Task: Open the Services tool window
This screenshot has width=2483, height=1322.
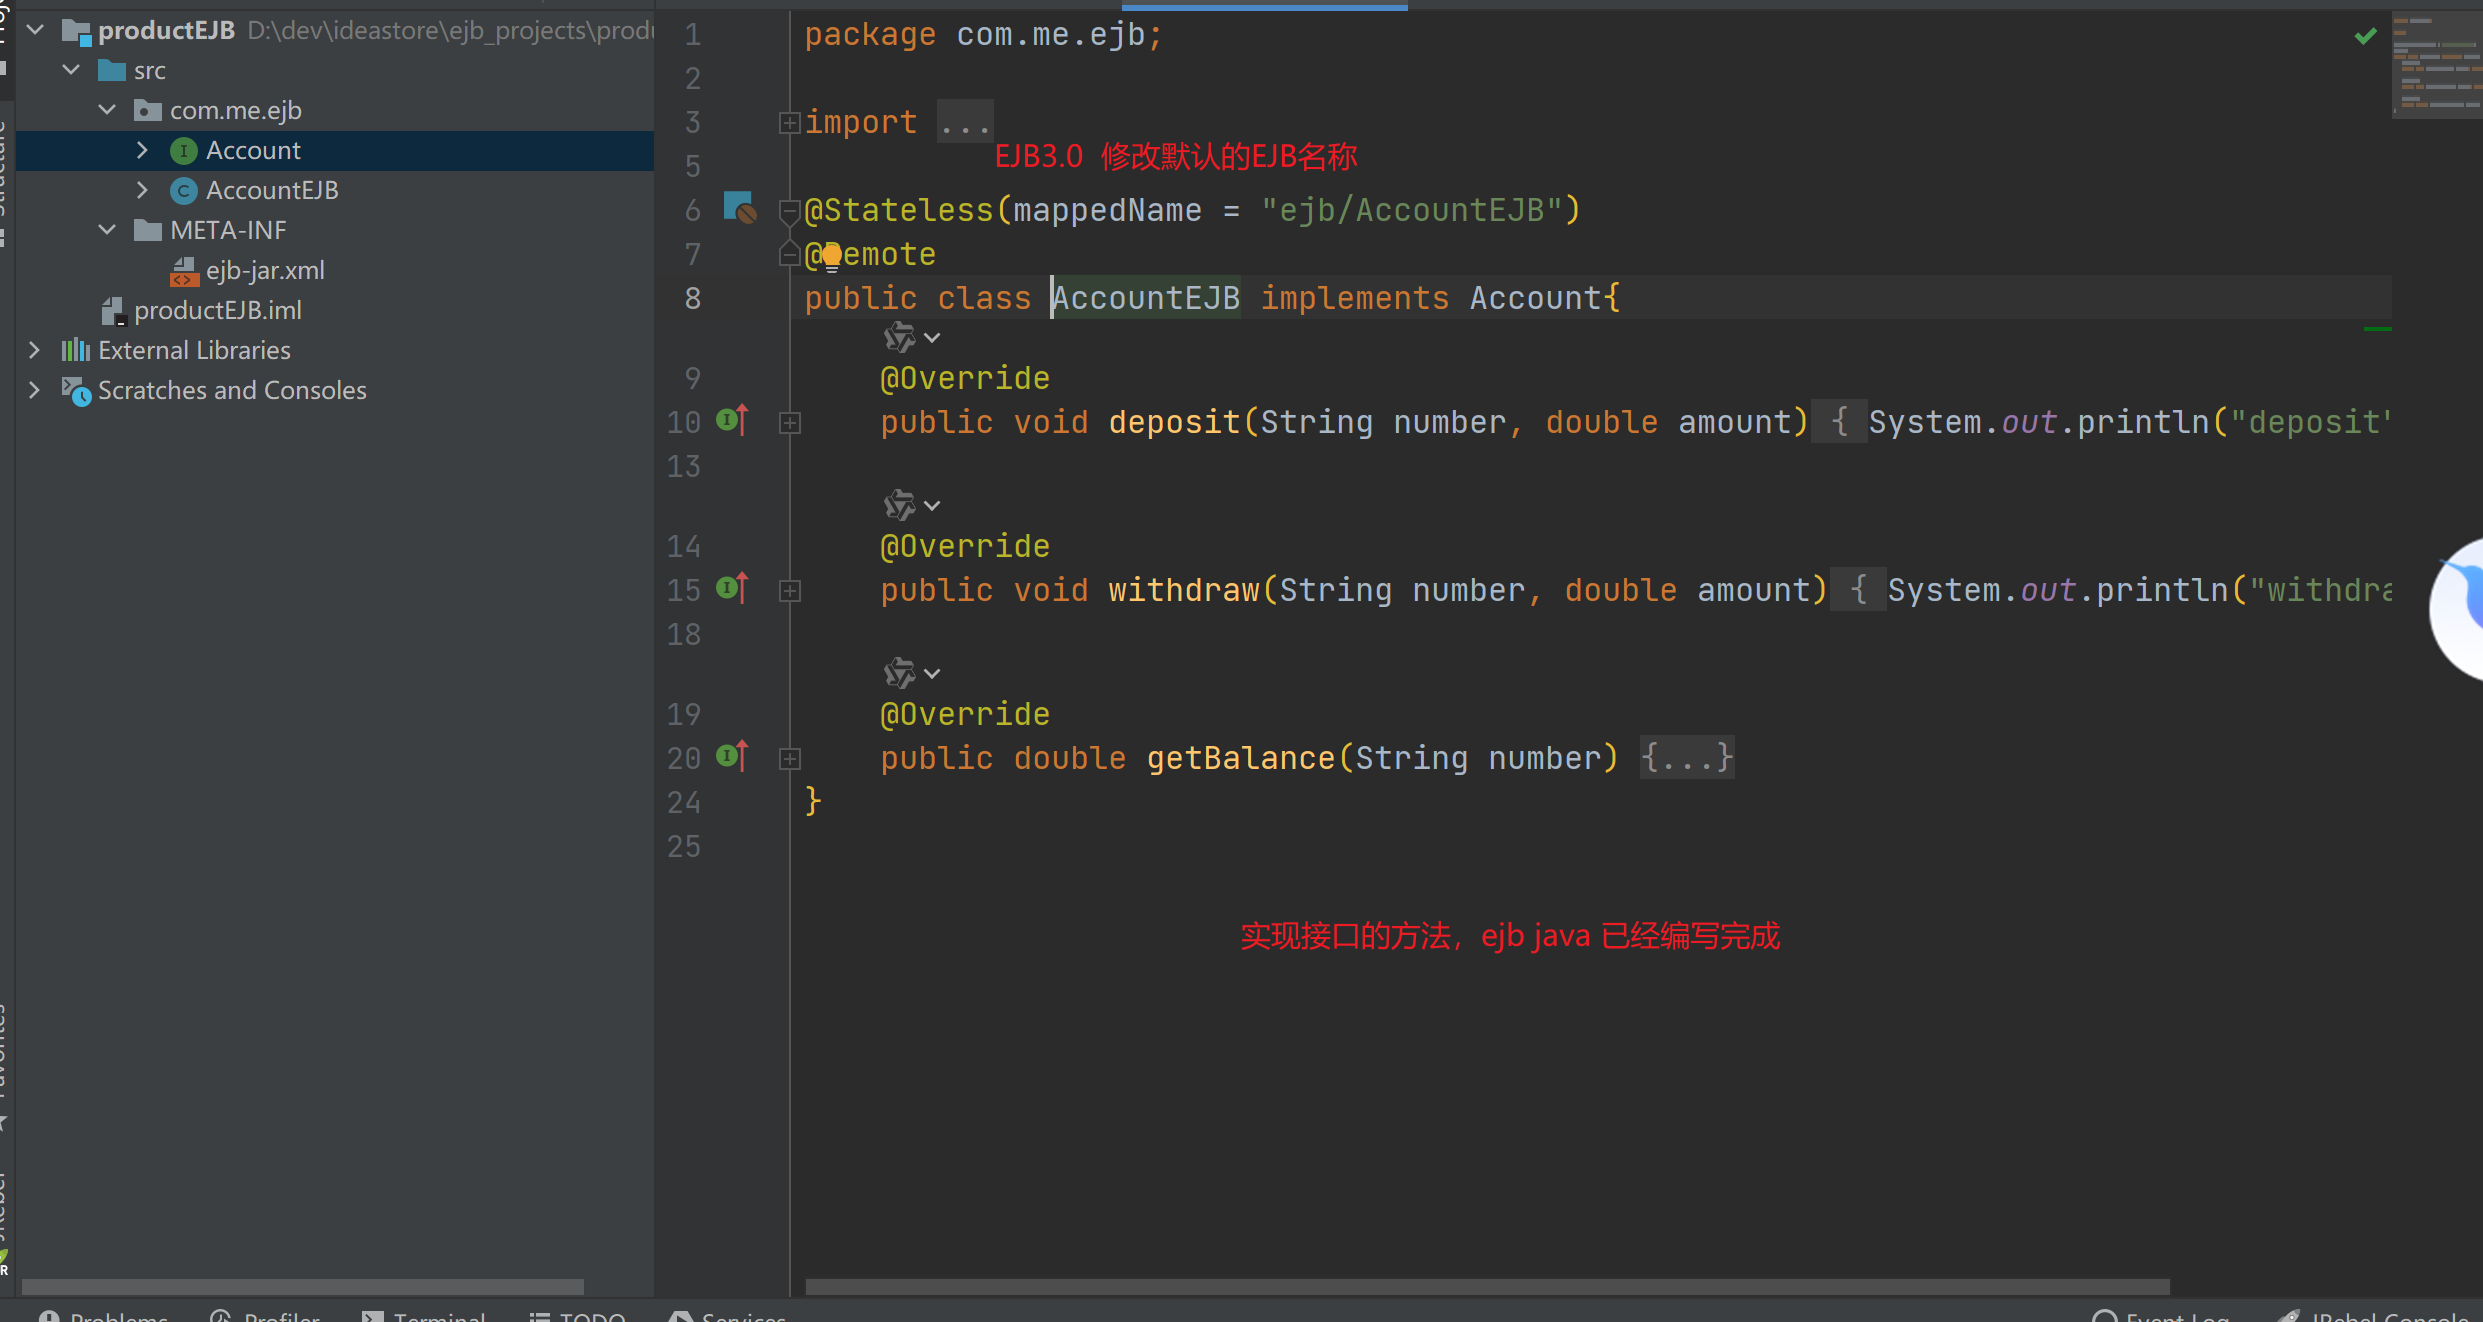Action: tap(728, 1316)
